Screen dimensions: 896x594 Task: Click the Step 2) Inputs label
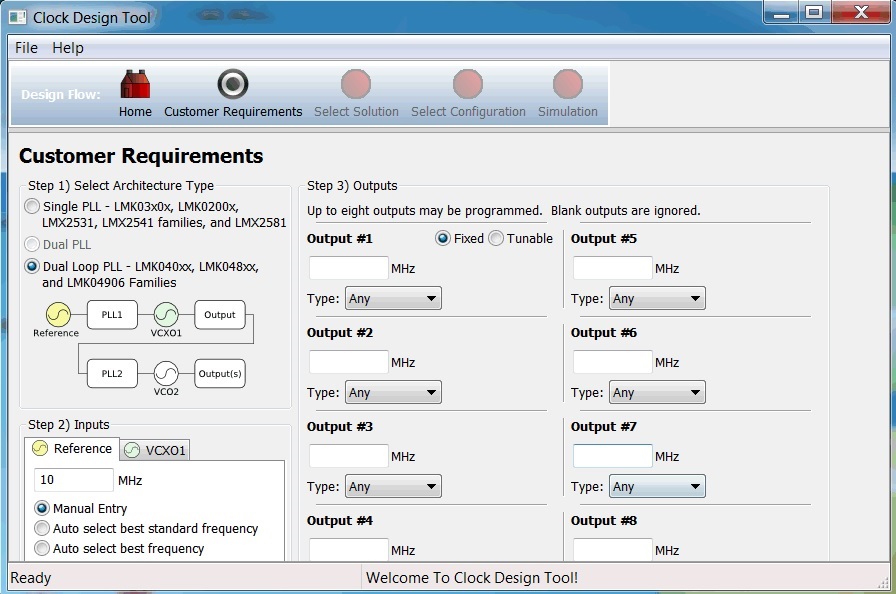tap(69, 424)
